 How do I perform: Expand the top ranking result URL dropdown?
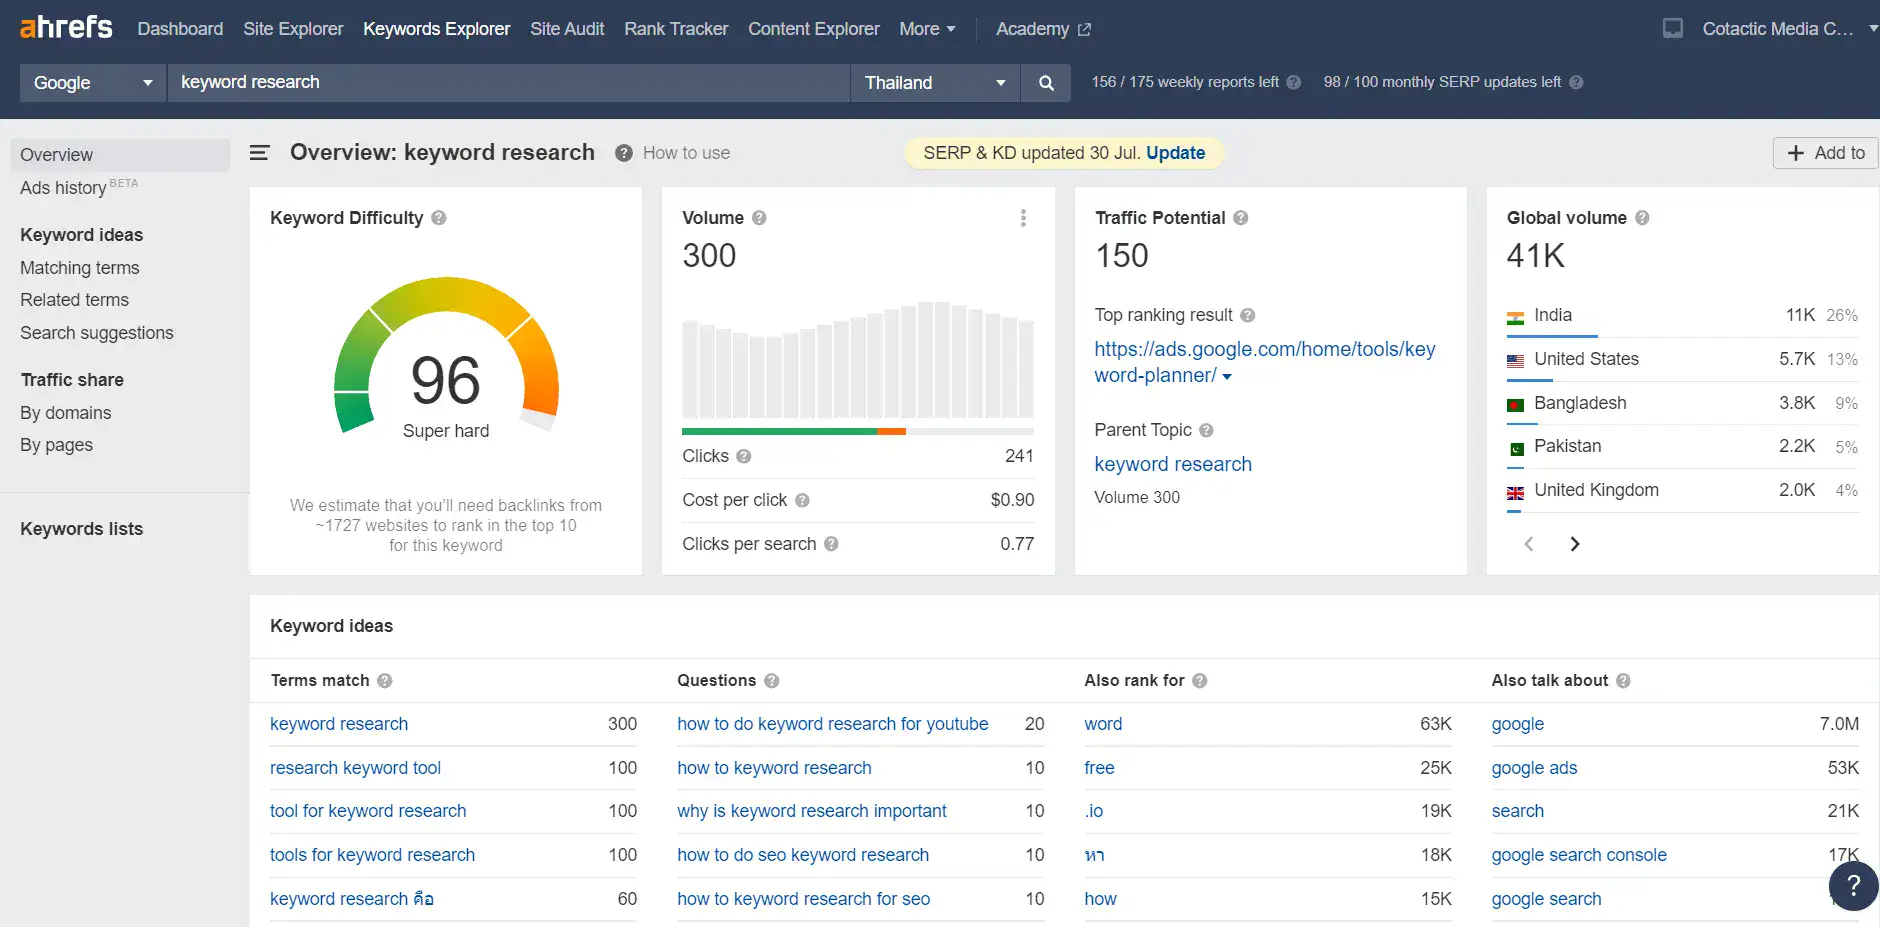click(1227, 377)
